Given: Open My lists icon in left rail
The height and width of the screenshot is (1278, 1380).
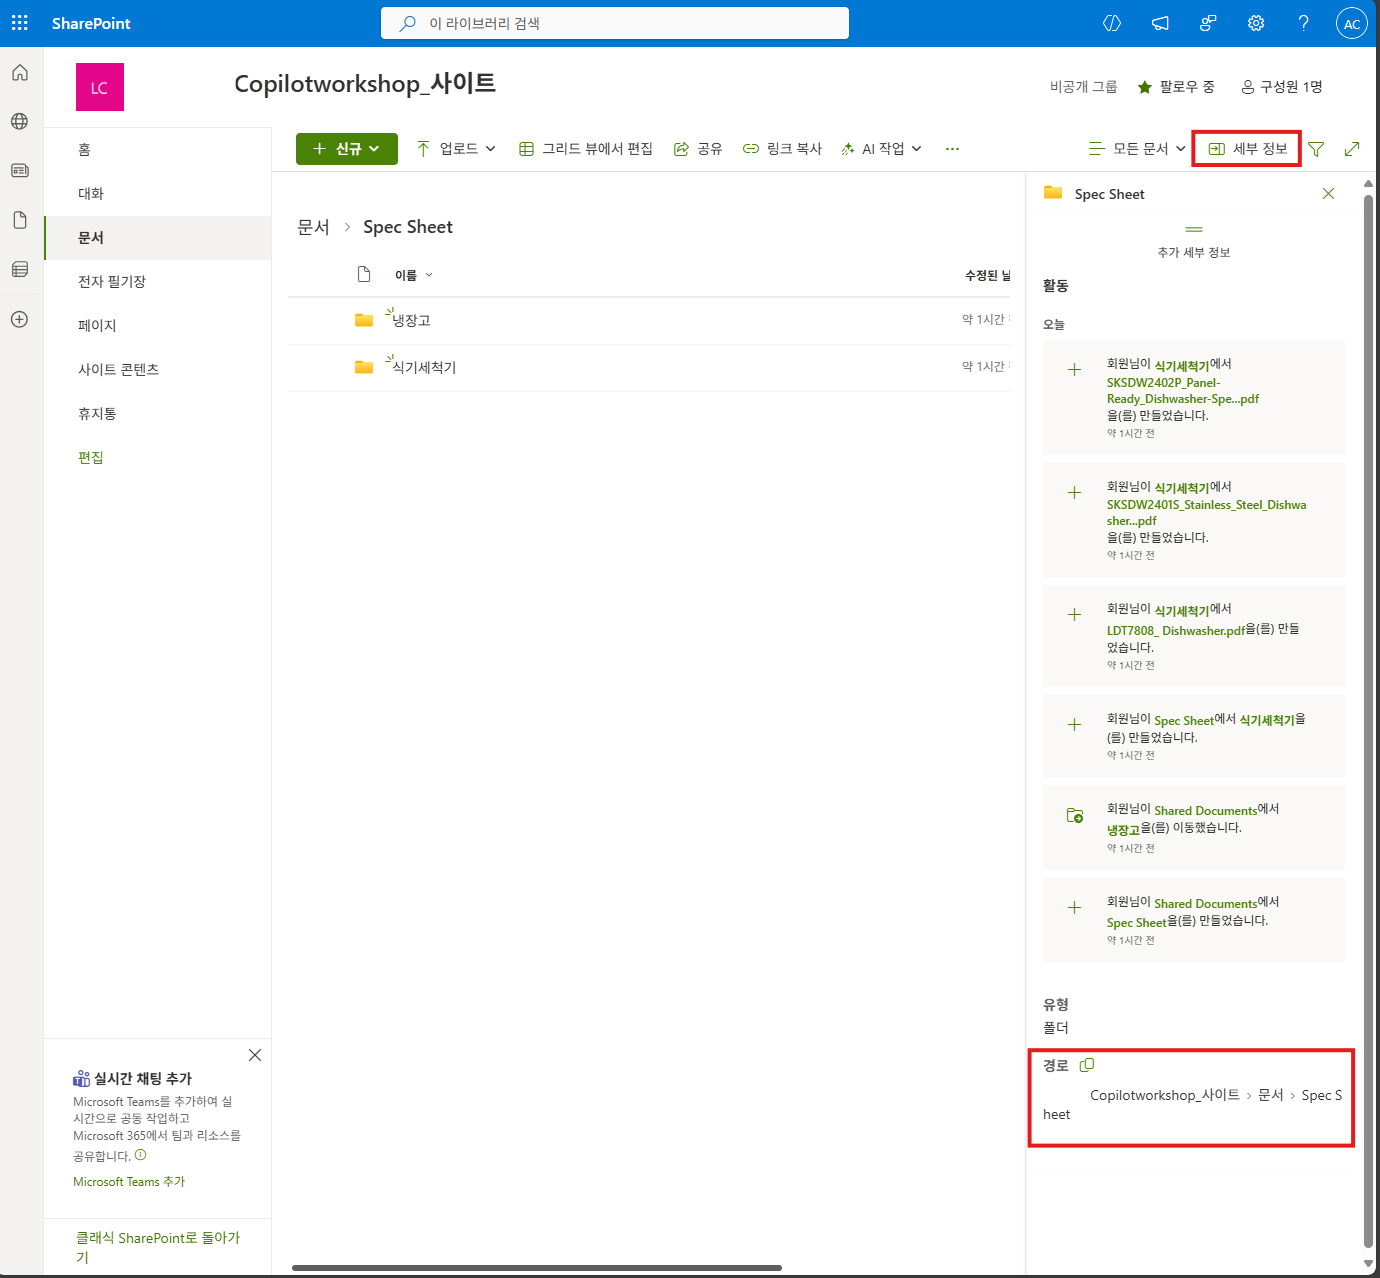Looking at the screenshot, I should click(20, 269).
